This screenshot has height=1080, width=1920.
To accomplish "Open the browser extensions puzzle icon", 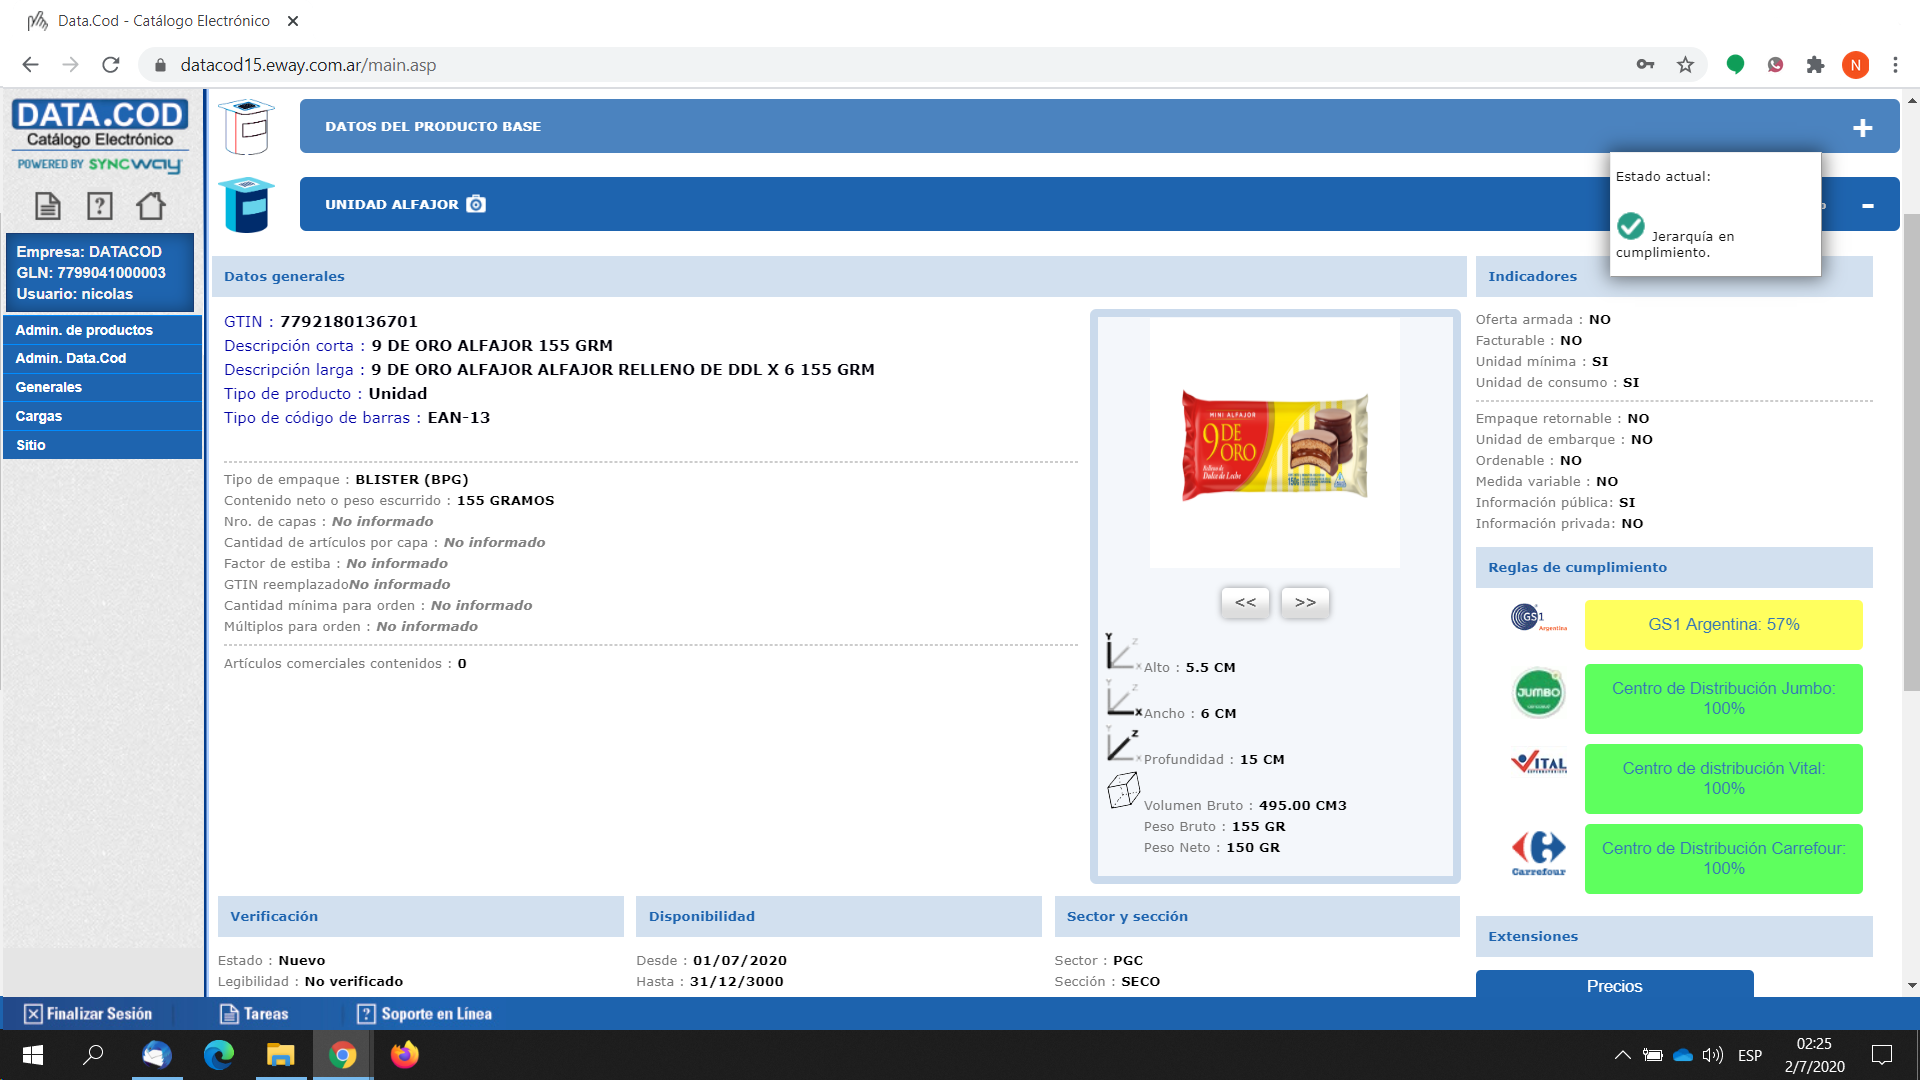I will pyautogui.click(x=1815, y=65).
